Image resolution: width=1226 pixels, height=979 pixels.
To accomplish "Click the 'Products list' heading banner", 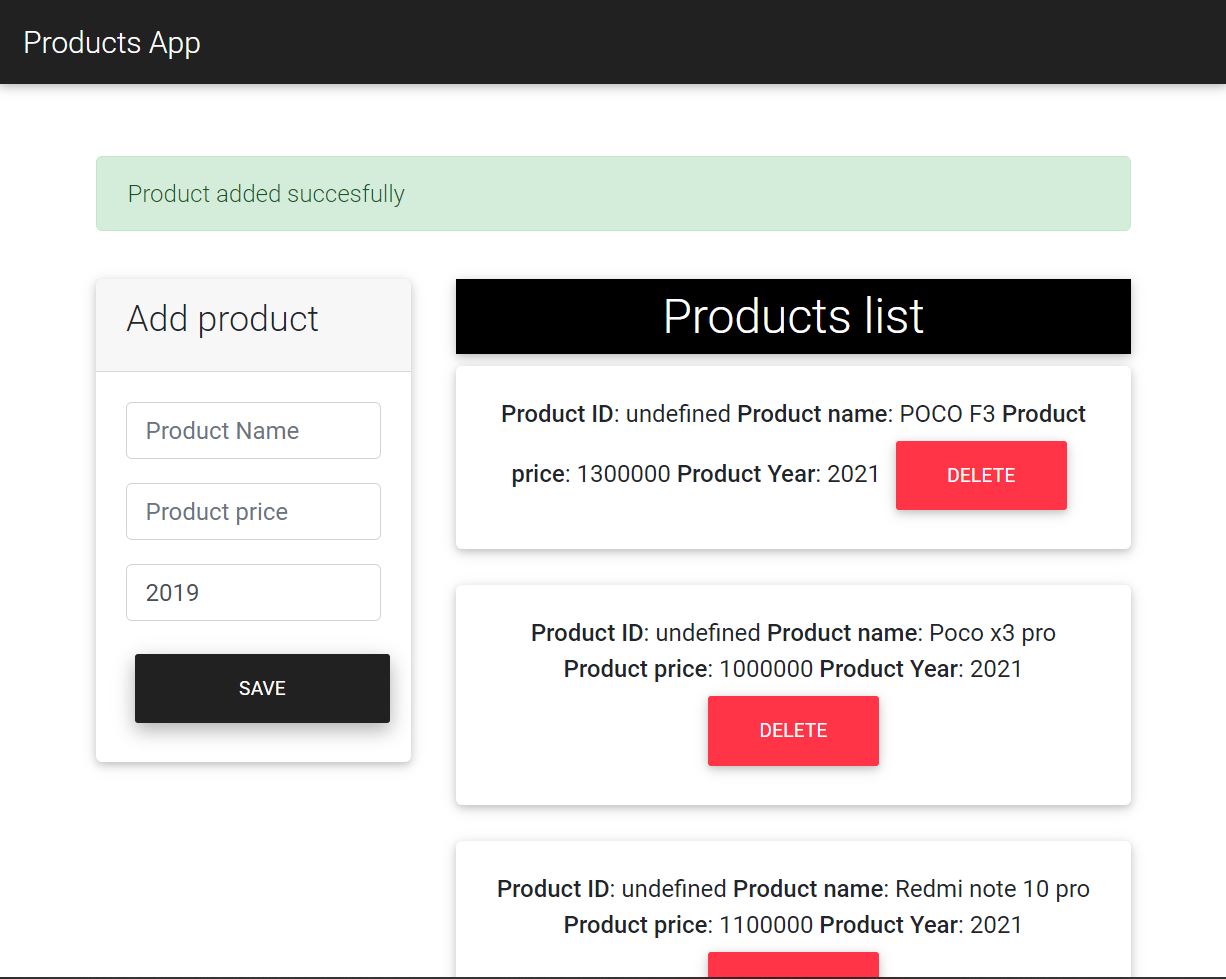I will (792, 316).
